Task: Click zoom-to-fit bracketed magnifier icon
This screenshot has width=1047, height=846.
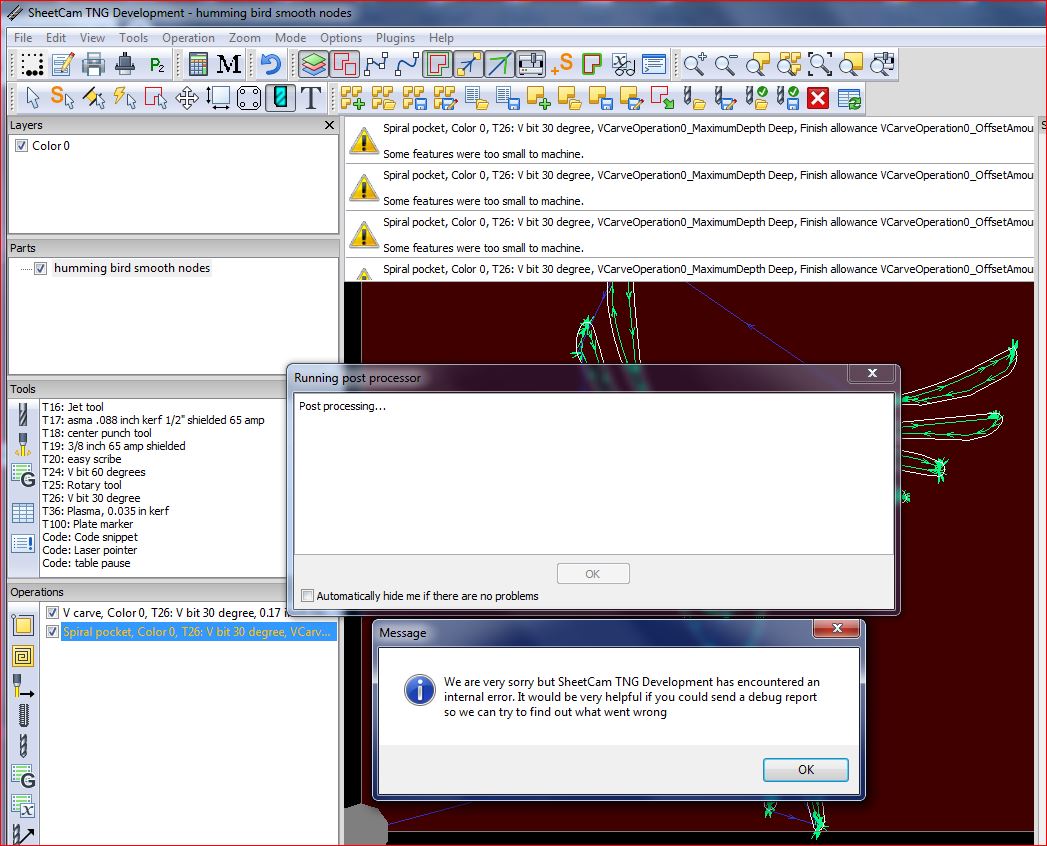Action: (820, 64)
